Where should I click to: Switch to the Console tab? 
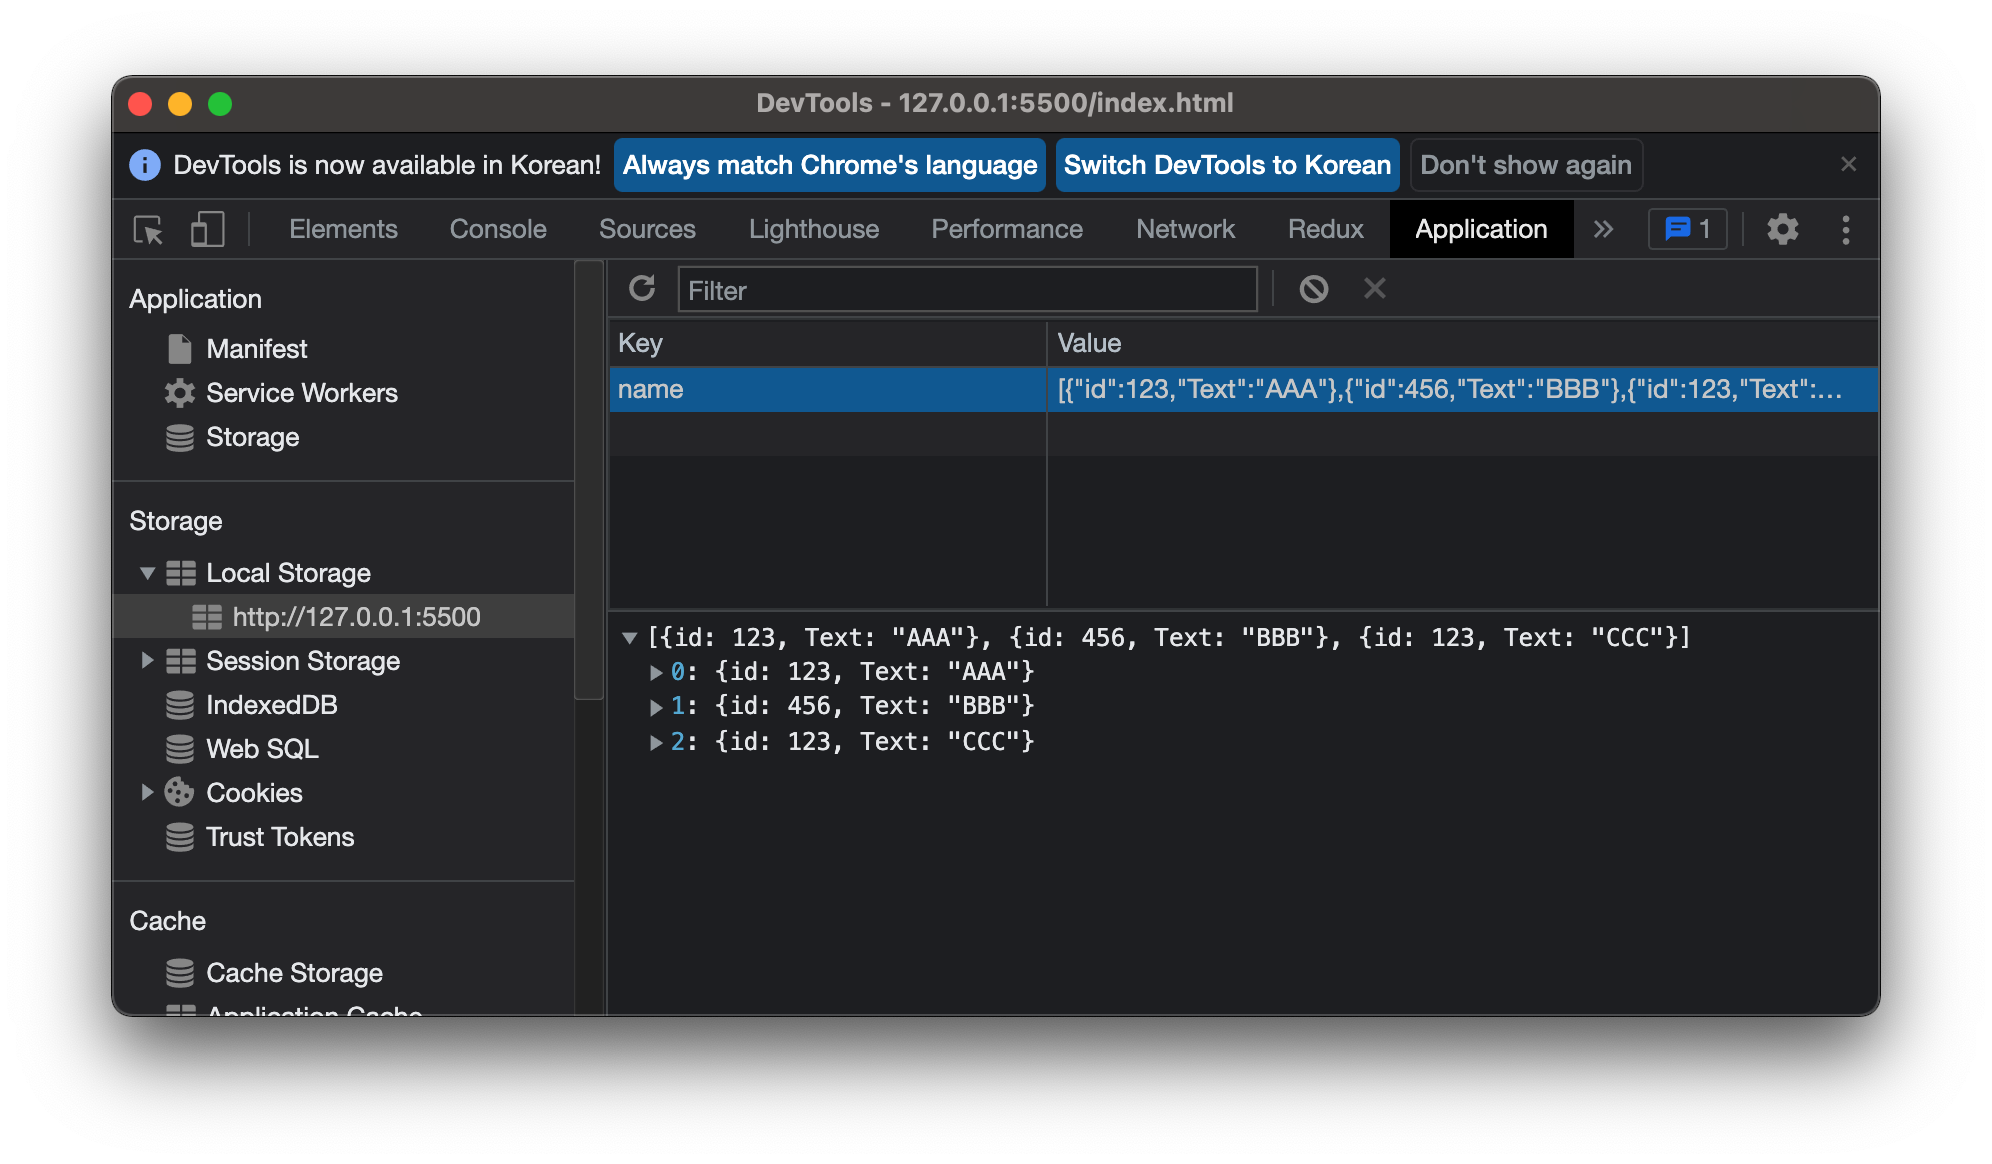click(x=498, y=230)
